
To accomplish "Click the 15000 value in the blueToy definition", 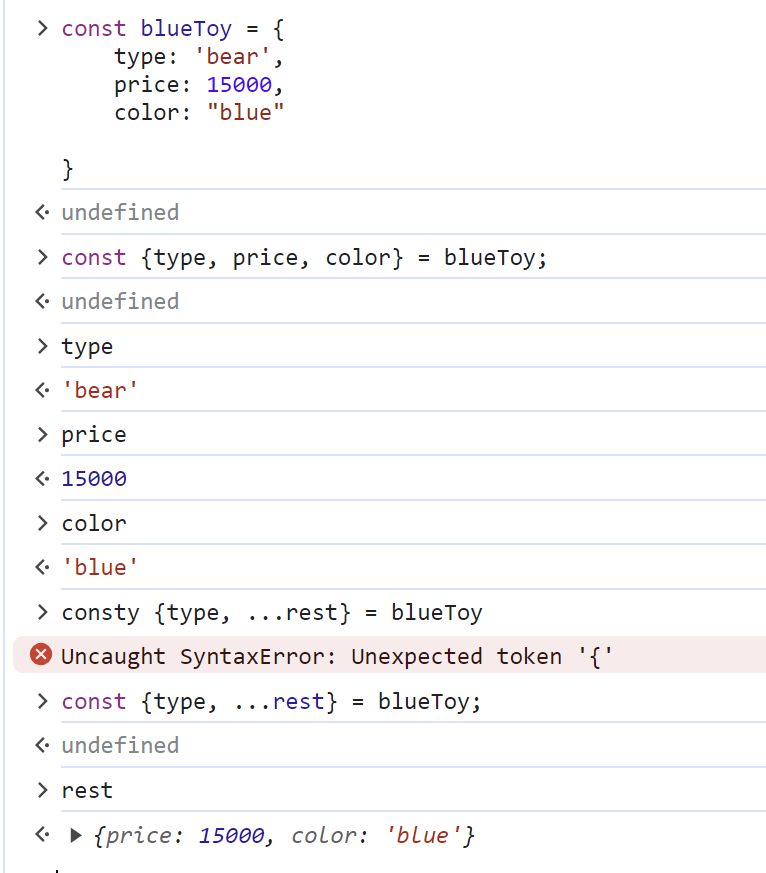I will (239, 85).
